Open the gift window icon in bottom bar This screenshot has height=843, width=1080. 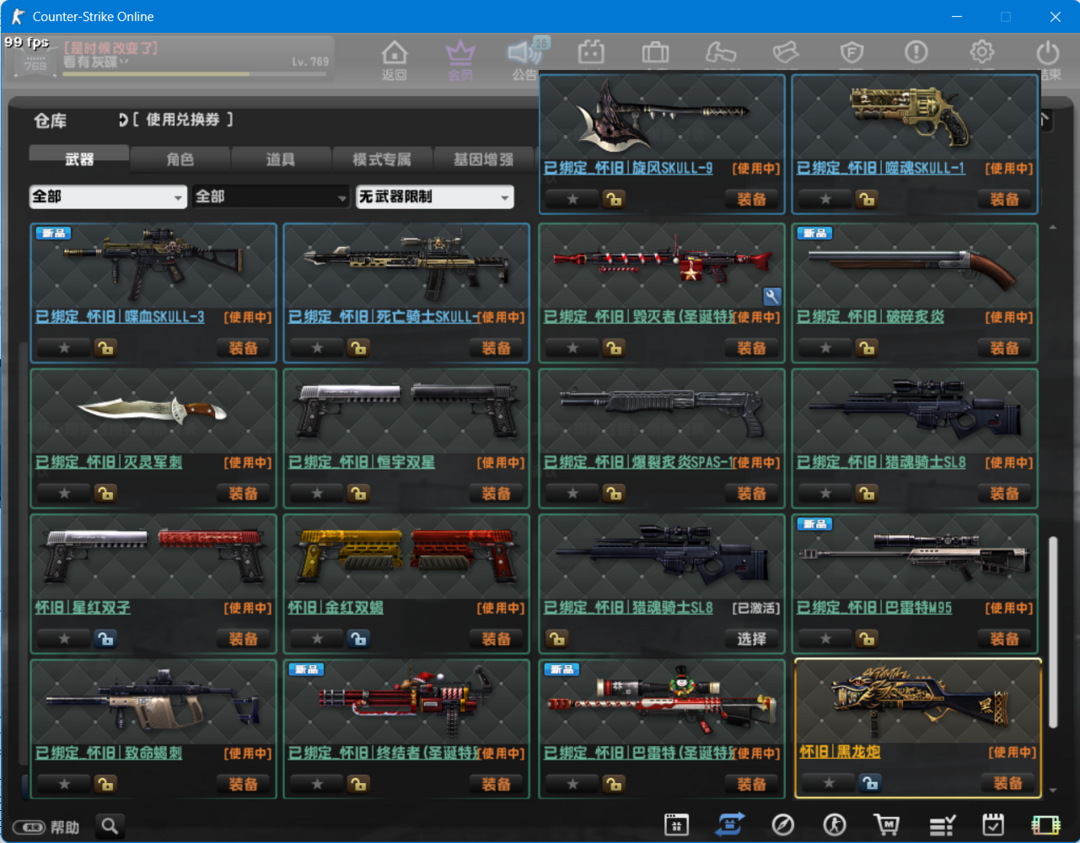pyautogui.click(x=676, y=824)
